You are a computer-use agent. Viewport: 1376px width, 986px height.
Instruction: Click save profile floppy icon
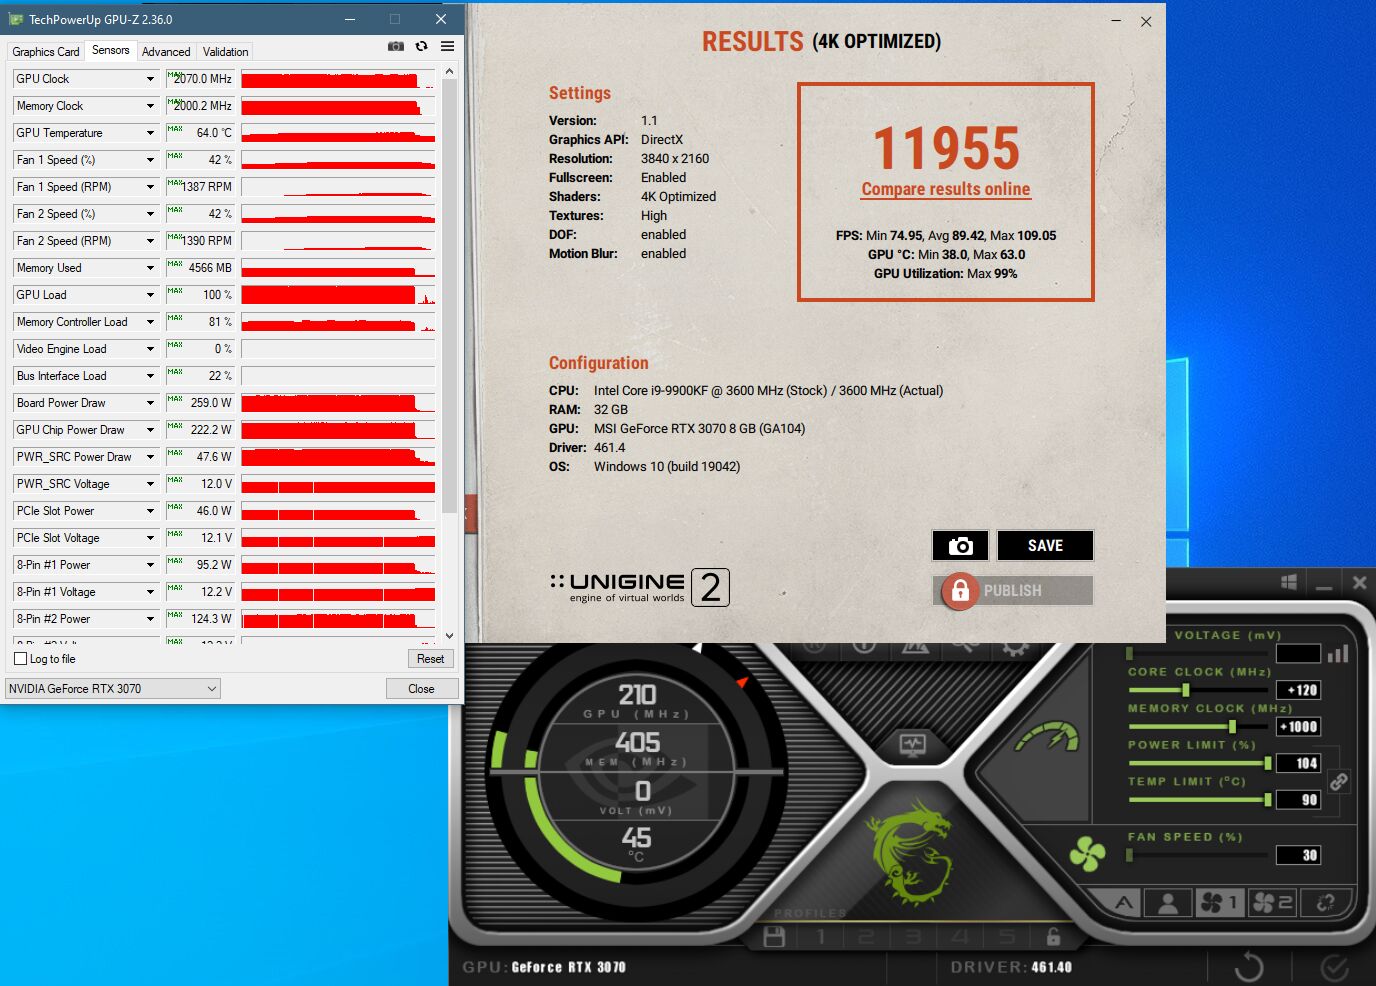[774, 937]
